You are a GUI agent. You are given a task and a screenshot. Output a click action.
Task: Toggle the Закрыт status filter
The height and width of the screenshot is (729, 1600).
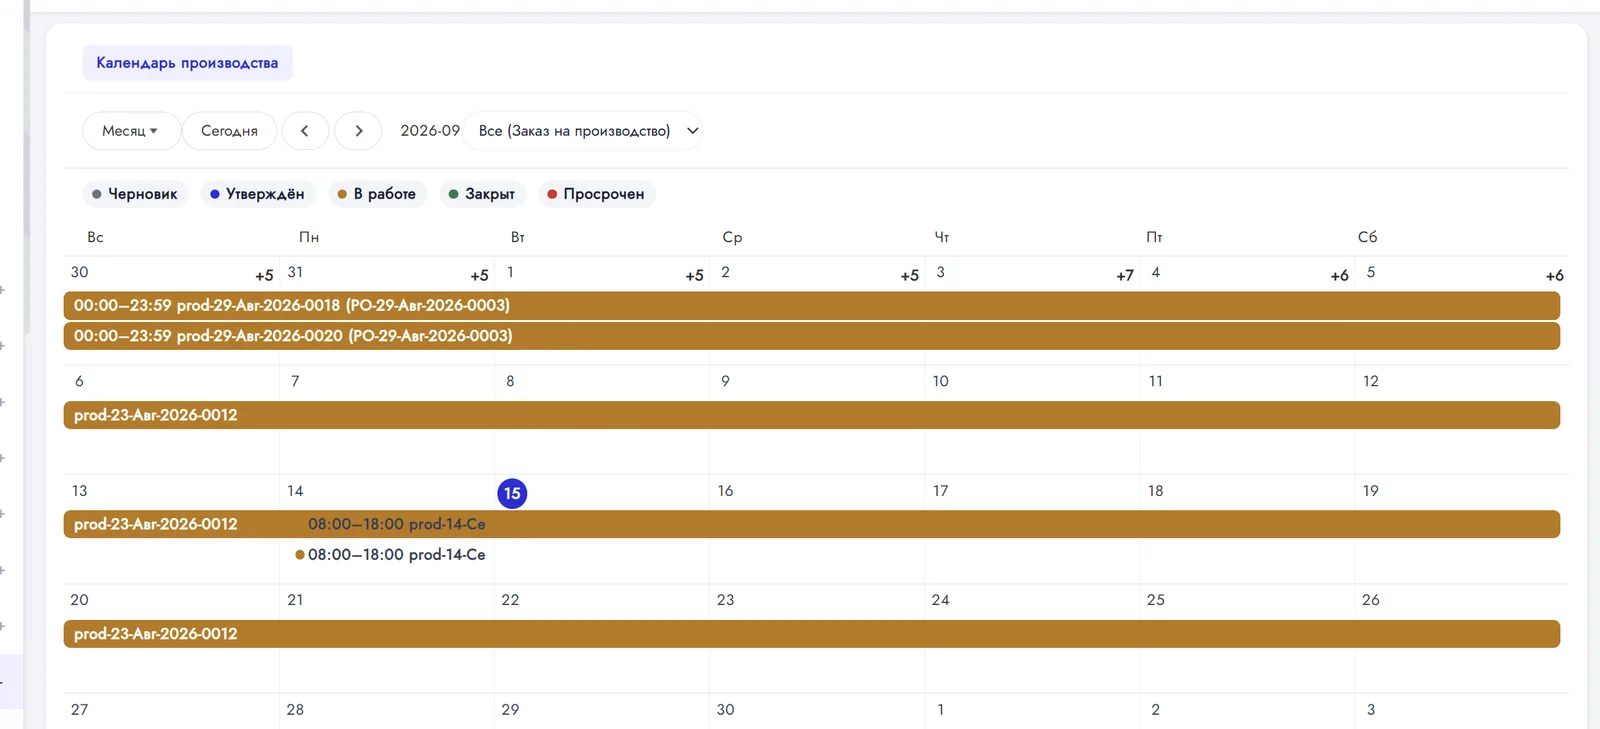pyautogui.click(x=482, y=194)
